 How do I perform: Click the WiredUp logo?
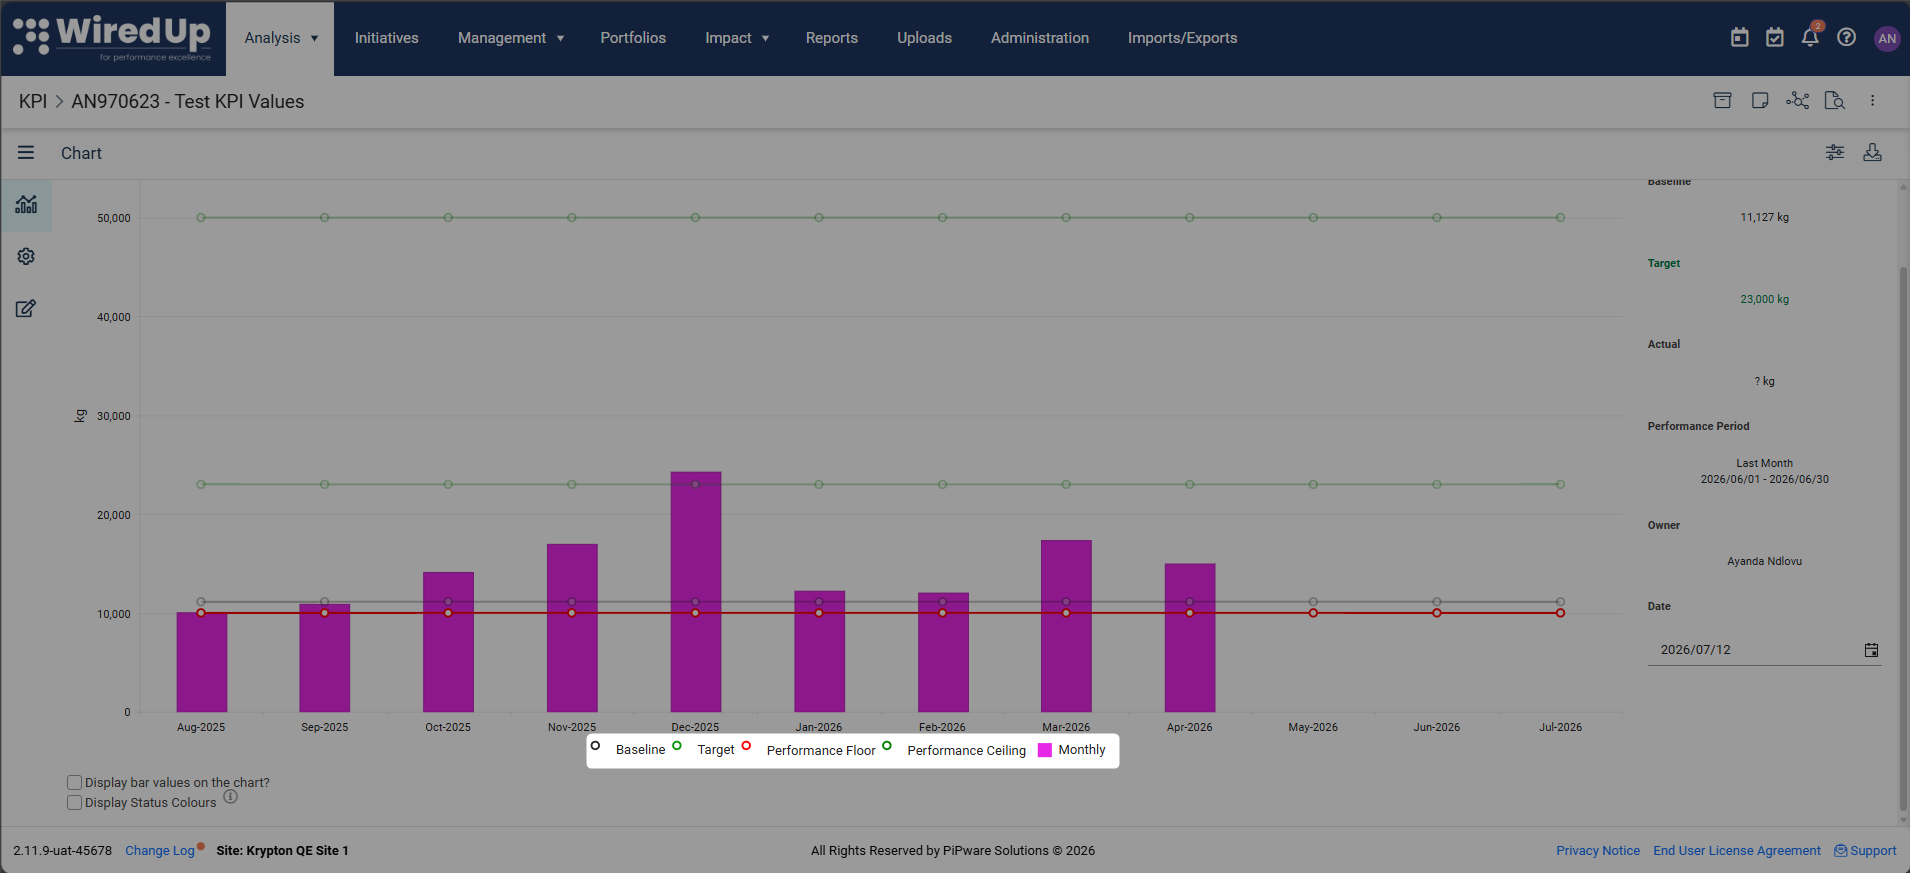tap(112, 38)
